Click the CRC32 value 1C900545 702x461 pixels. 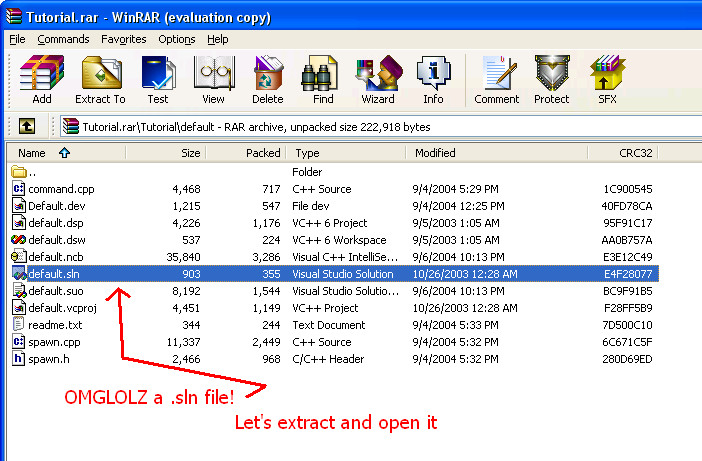pyautogui.click(x=628, y=189)
